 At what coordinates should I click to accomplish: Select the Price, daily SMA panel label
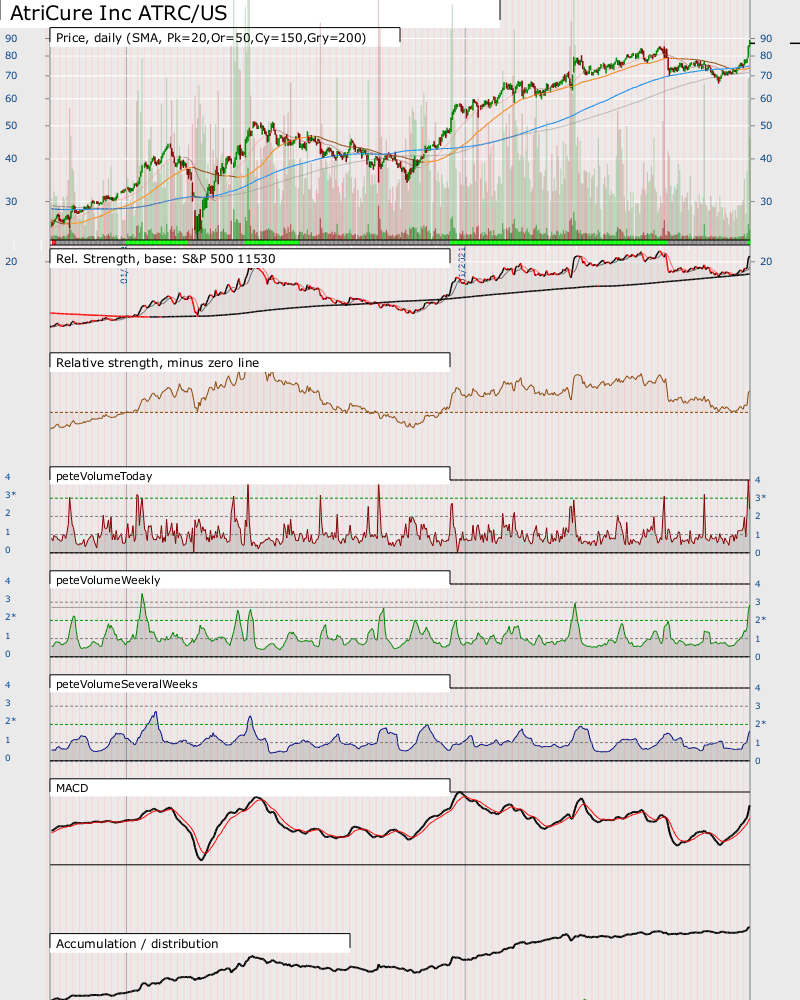[211, 38]
